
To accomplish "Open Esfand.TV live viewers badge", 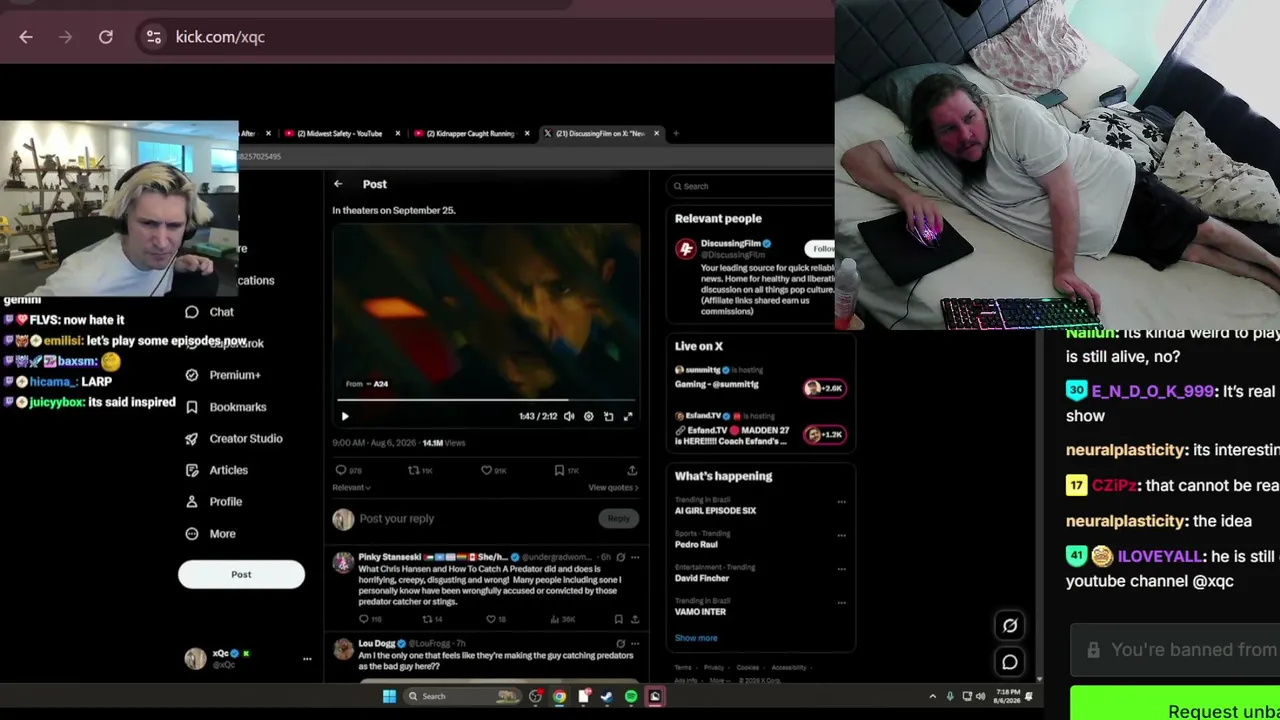I will coord(824,434).
